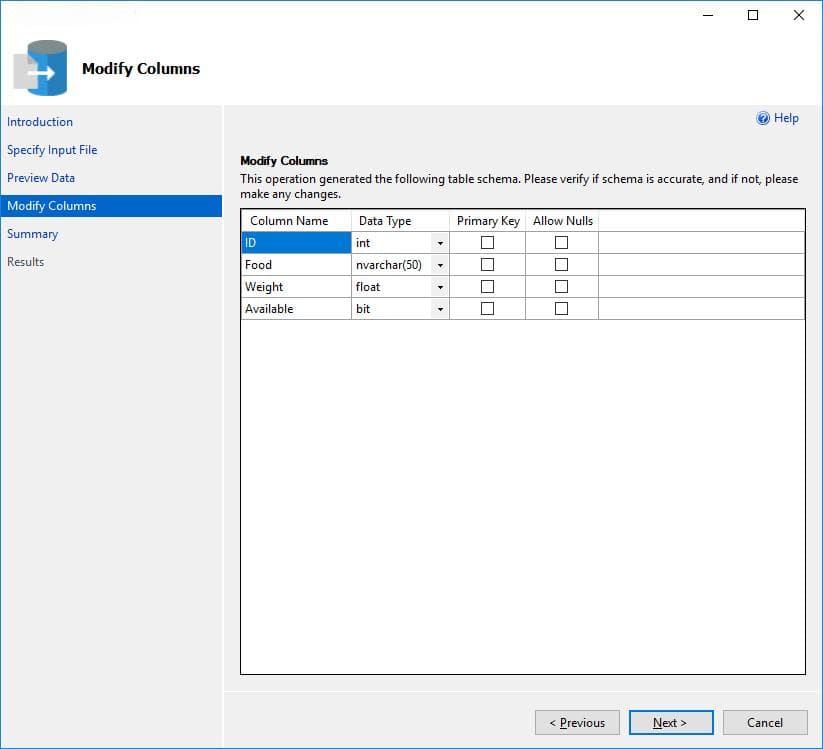The width and height of the screenshot is (823, 749).
Task: Enable Allow Nulls for the Weight column
Action: click(x=561, y=287)
